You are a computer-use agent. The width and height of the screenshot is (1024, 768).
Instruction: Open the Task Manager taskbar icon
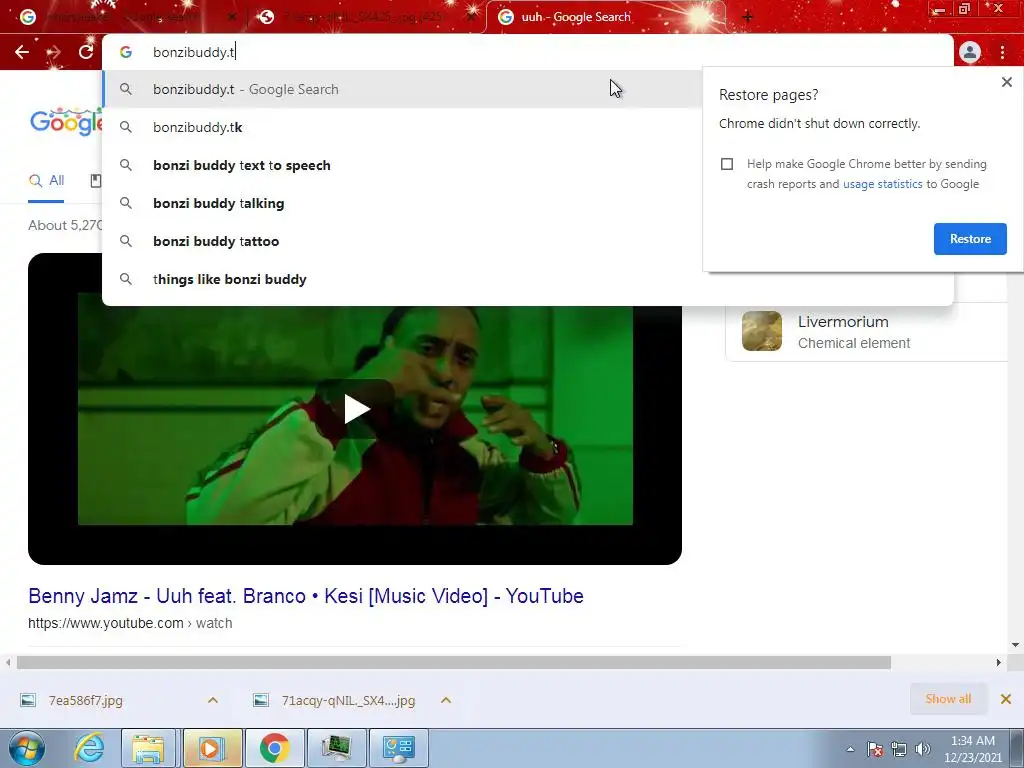(x=336, y=748)
